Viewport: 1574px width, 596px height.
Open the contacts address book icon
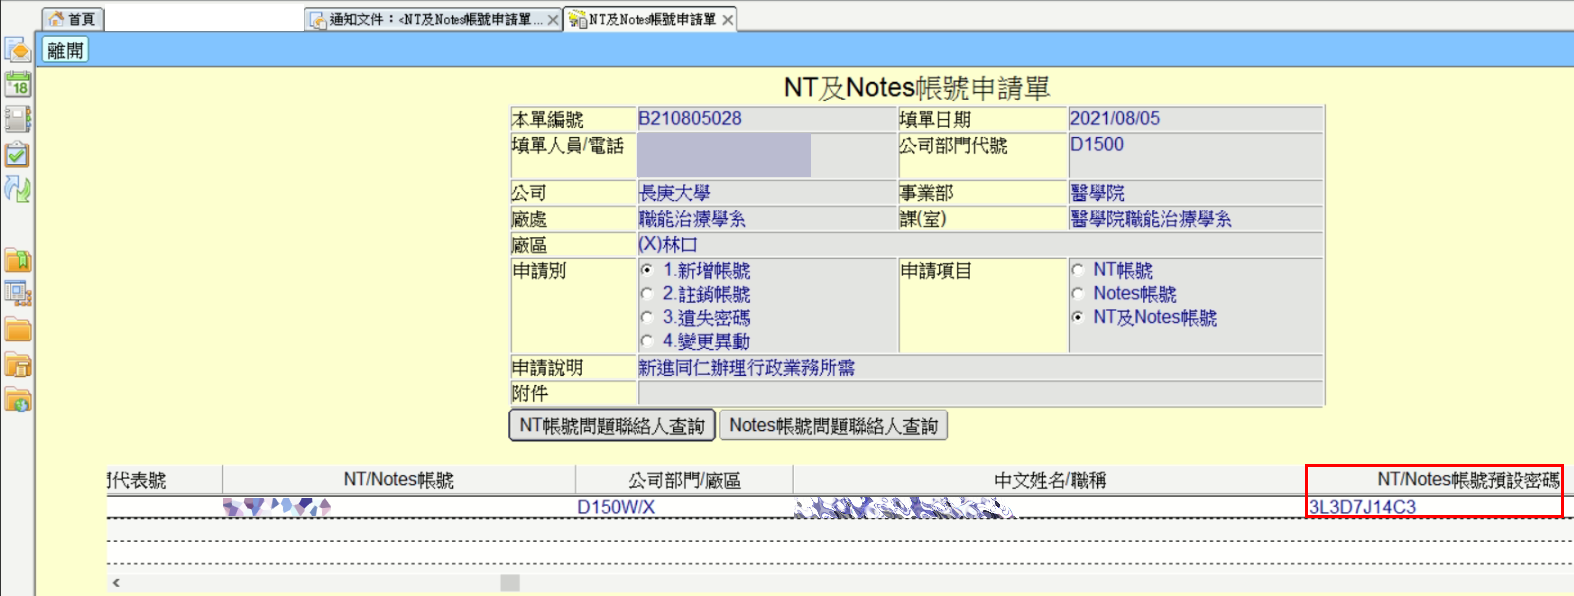[x=17, y=119]
